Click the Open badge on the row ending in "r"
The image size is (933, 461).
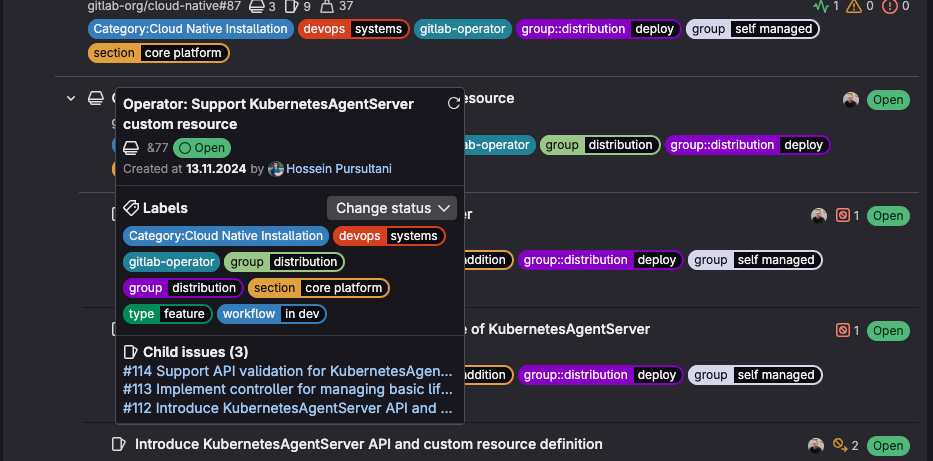(888, 215)
